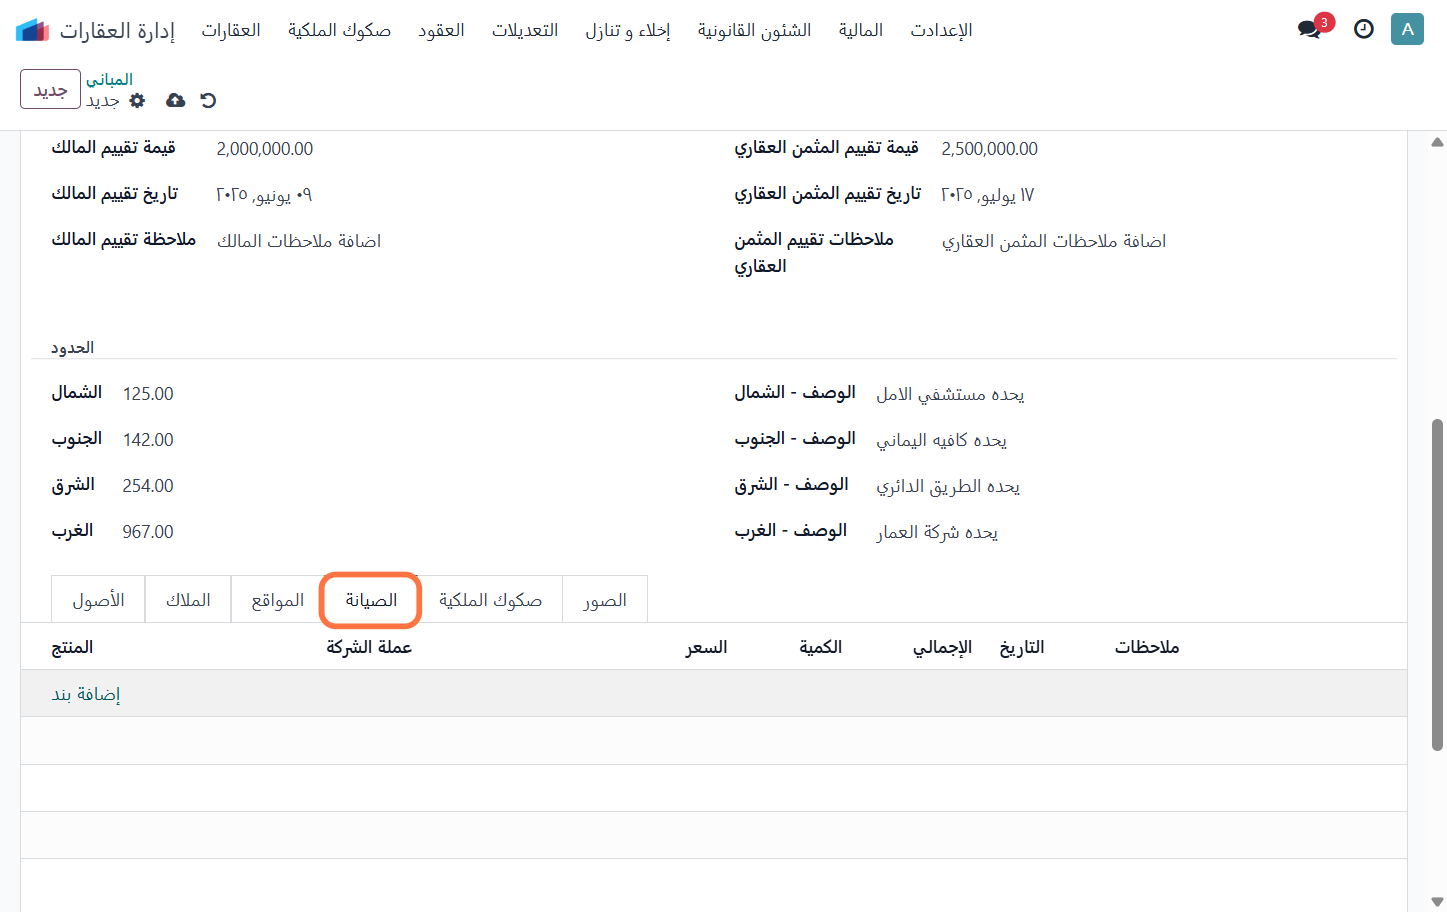Open the الإعدادت menu
This screenshot has height=912, width=1447.
[x=941, y=30]
